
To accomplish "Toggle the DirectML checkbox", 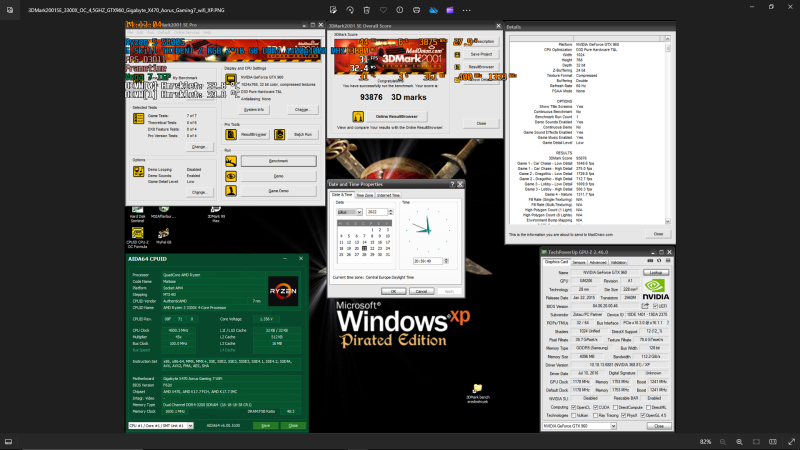I will 648,408.
